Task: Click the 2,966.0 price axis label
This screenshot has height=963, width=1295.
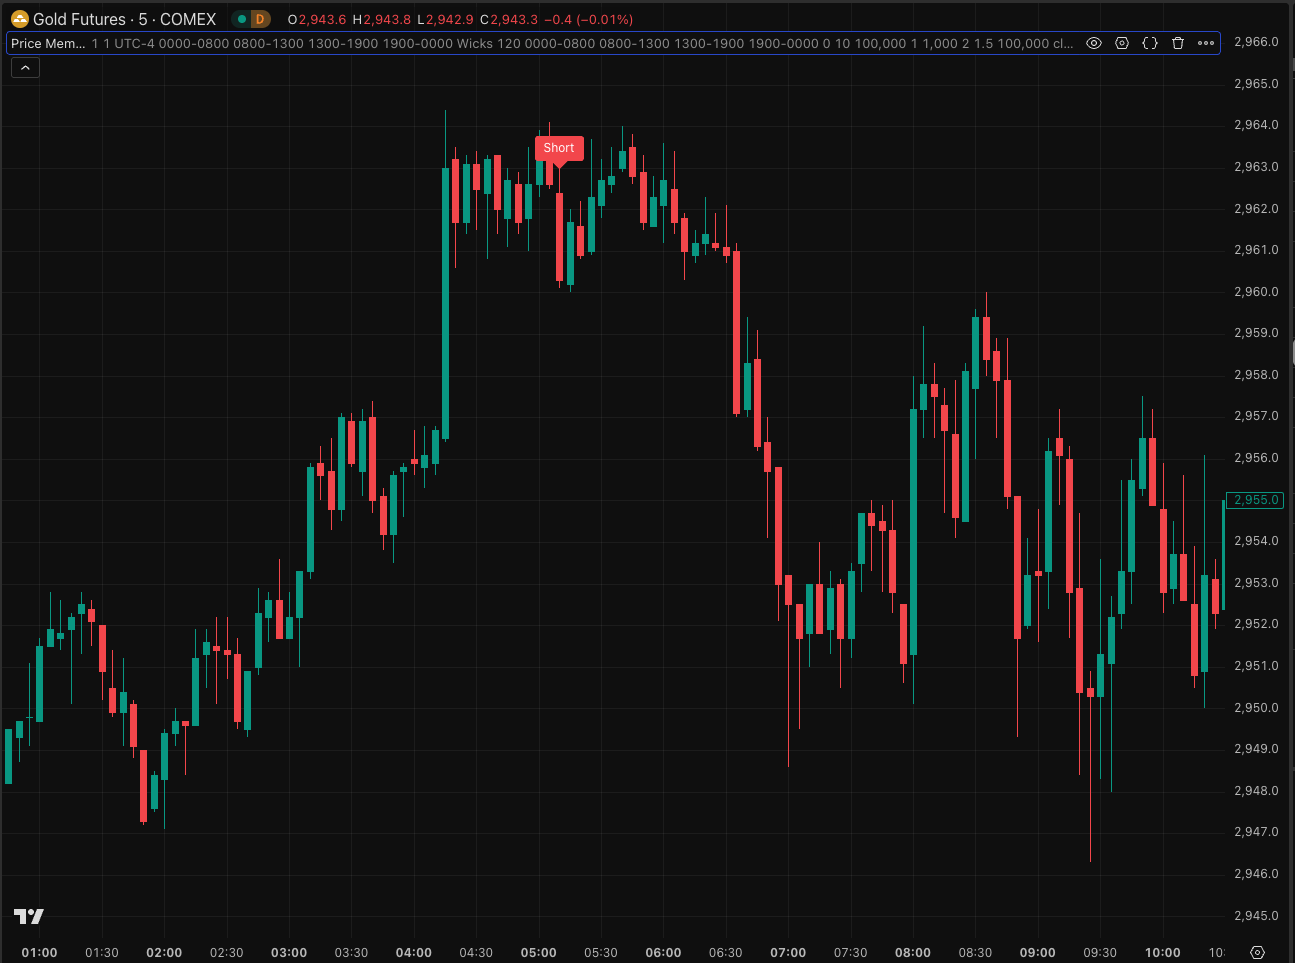Action: [1256, 42]
